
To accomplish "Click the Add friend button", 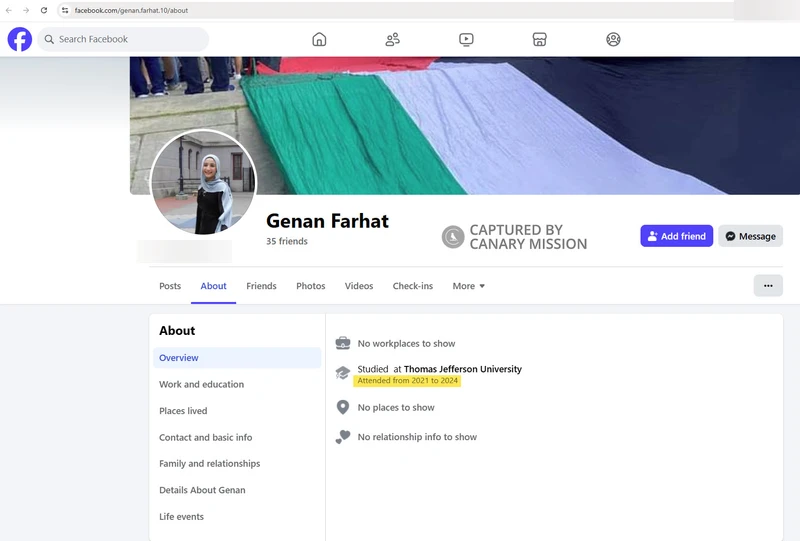I will (677, 236).
